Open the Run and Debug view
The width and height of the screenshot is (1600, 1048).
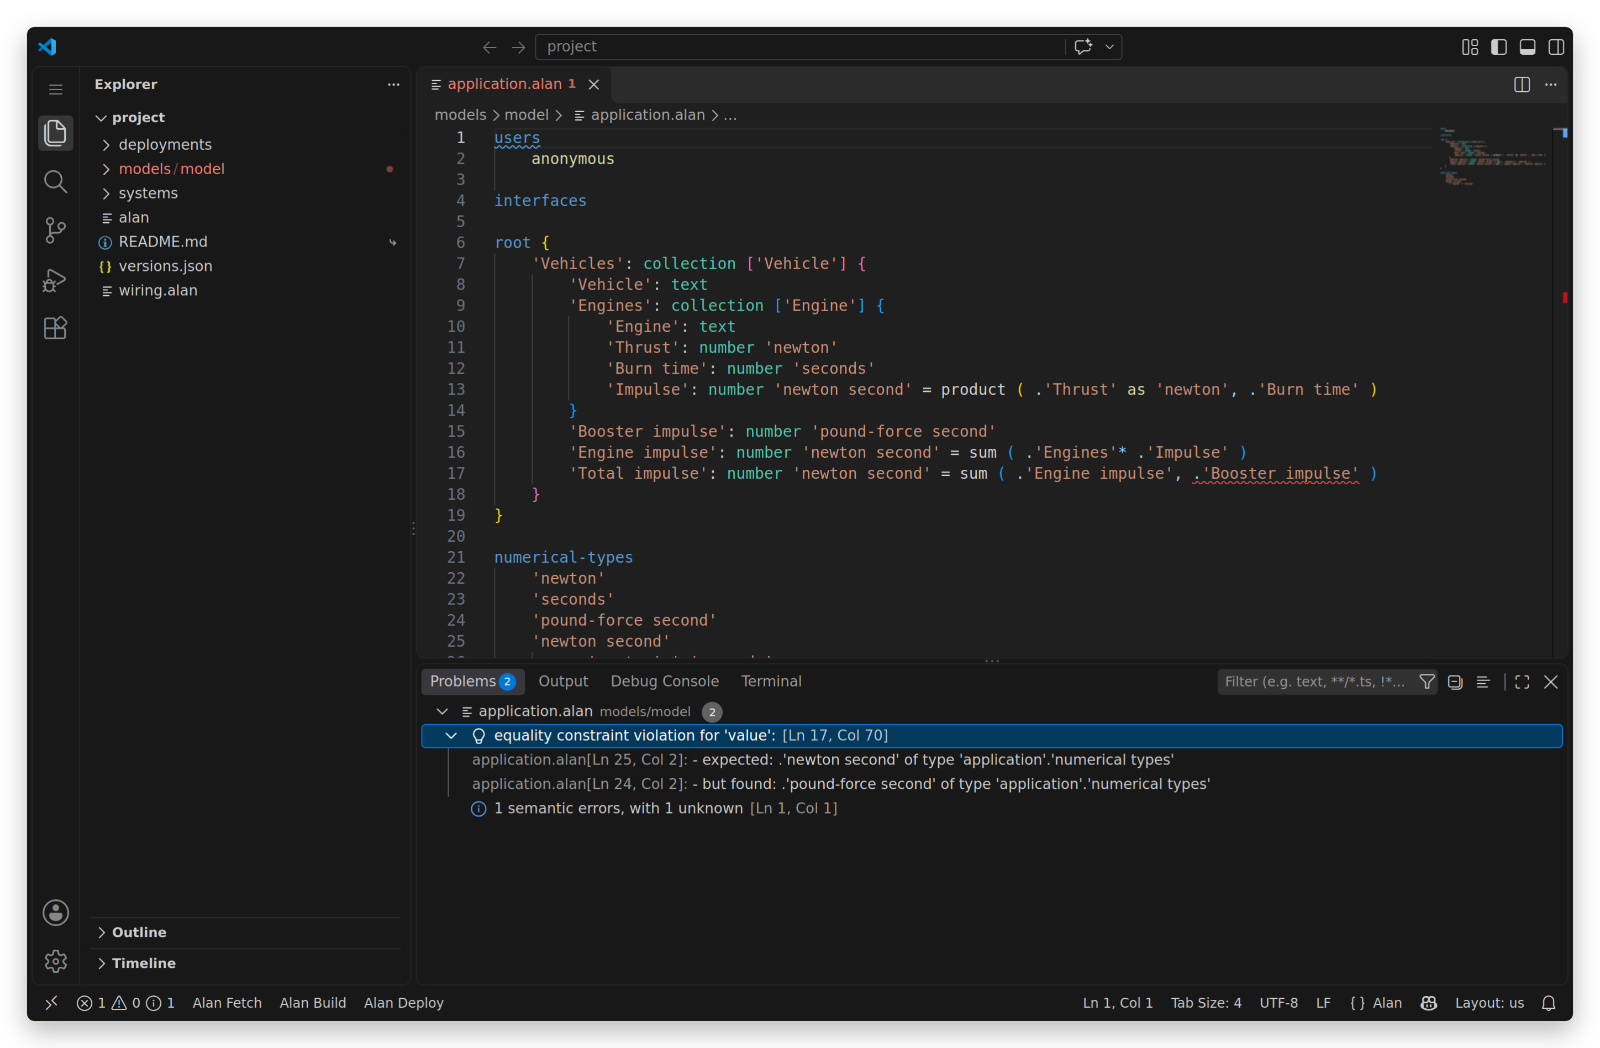tap(56, 279)
